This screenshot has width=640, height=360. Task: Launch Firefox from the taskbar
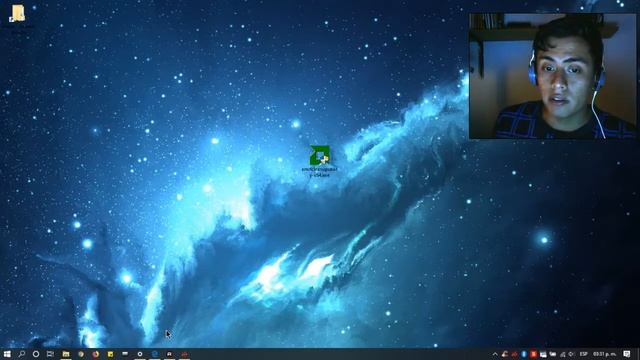tap(96, 354)
